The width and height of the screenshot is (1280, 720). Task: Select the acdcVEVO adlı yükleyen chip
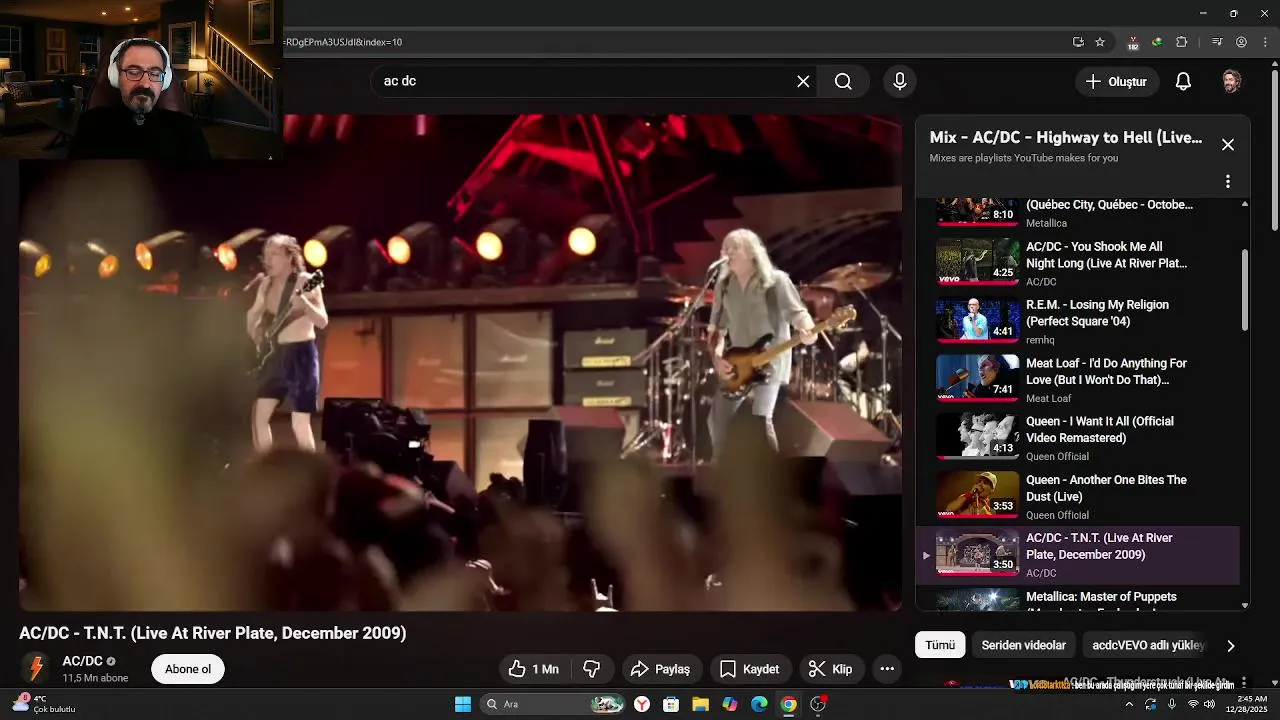click(x=1148, y=645)
